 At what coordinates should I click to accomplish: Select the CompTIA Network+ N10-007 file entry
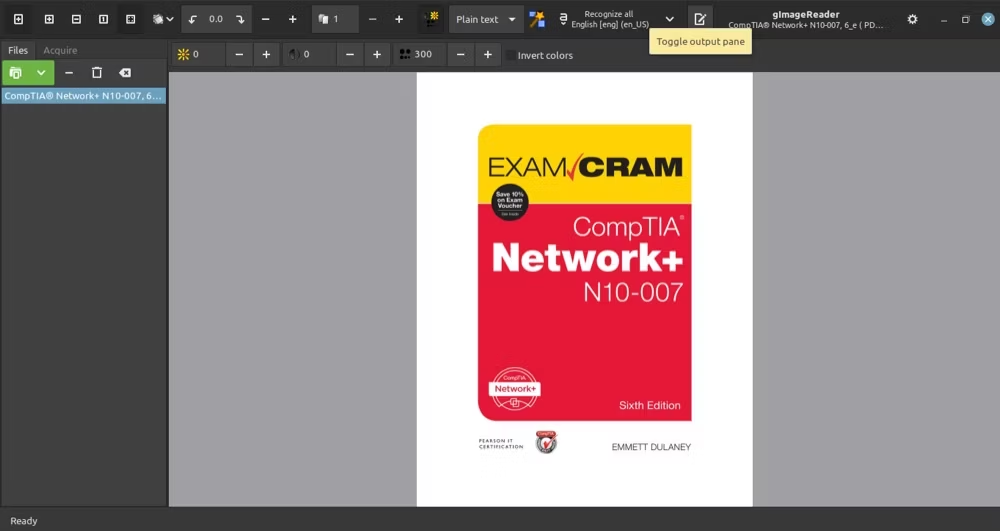point(84,96)
